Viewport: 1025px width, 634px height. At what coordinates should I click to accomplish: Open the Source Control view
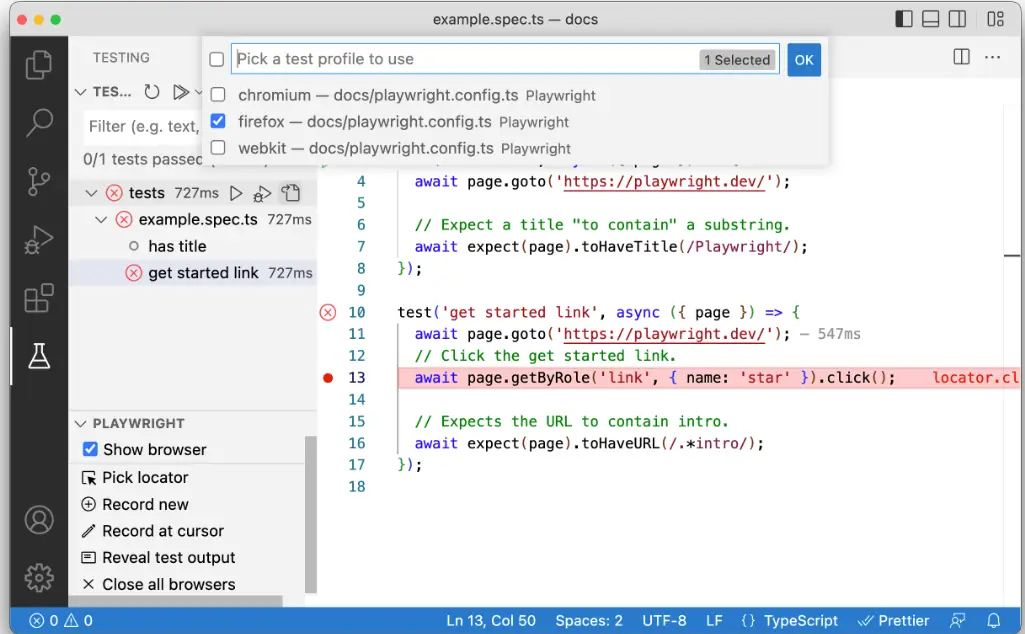click(39, 181)
